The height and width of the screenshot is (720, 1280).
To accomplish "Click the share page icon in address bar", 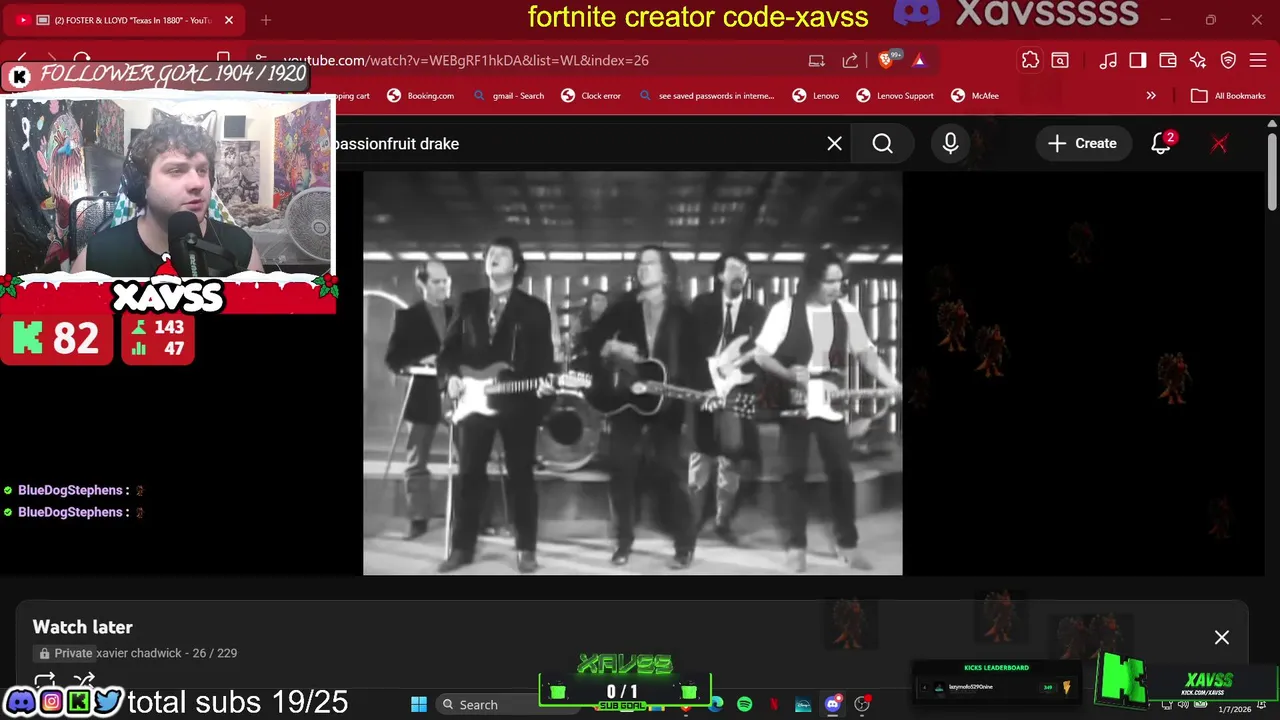I will pos(850,61).
